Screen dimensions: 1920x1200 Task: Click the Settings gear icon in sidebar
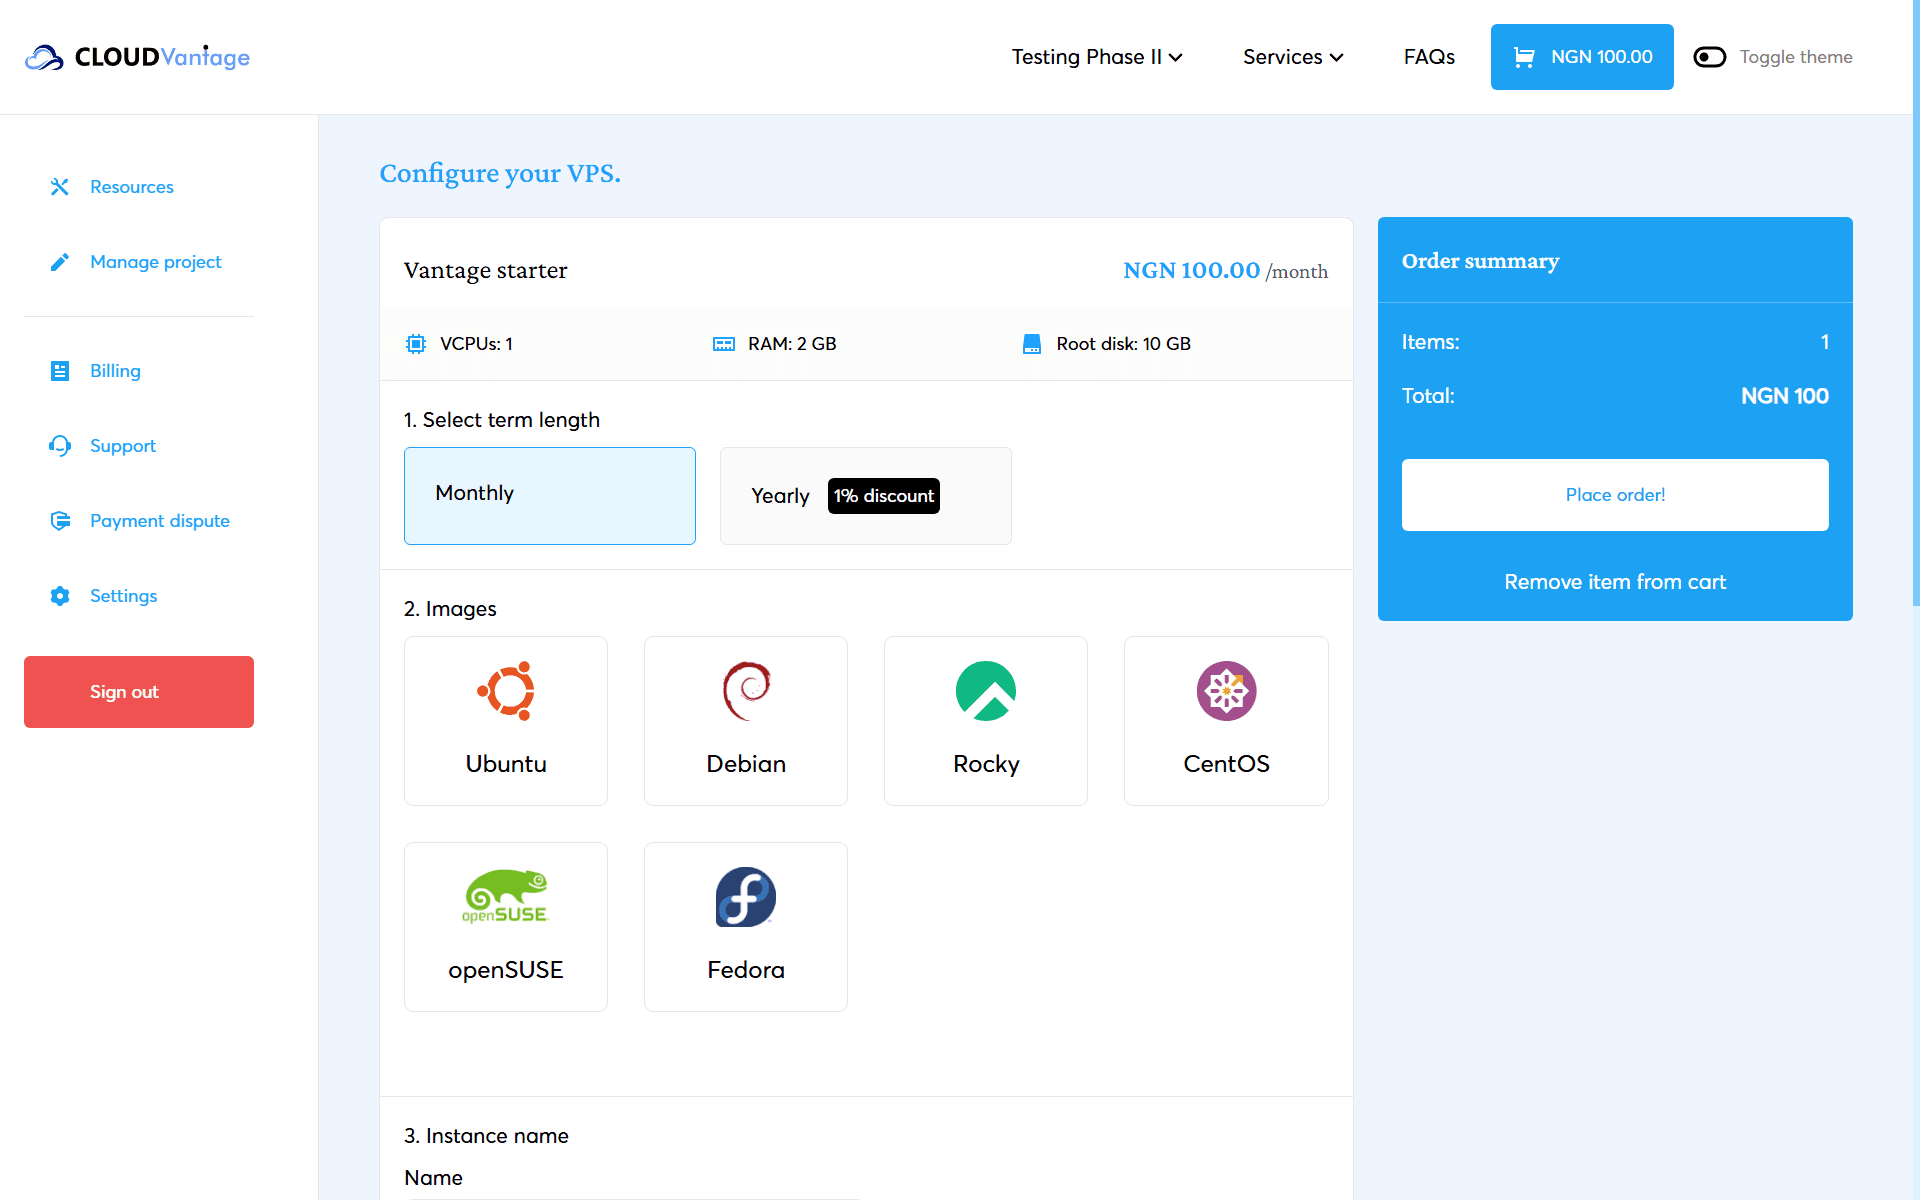coord(60,596)
